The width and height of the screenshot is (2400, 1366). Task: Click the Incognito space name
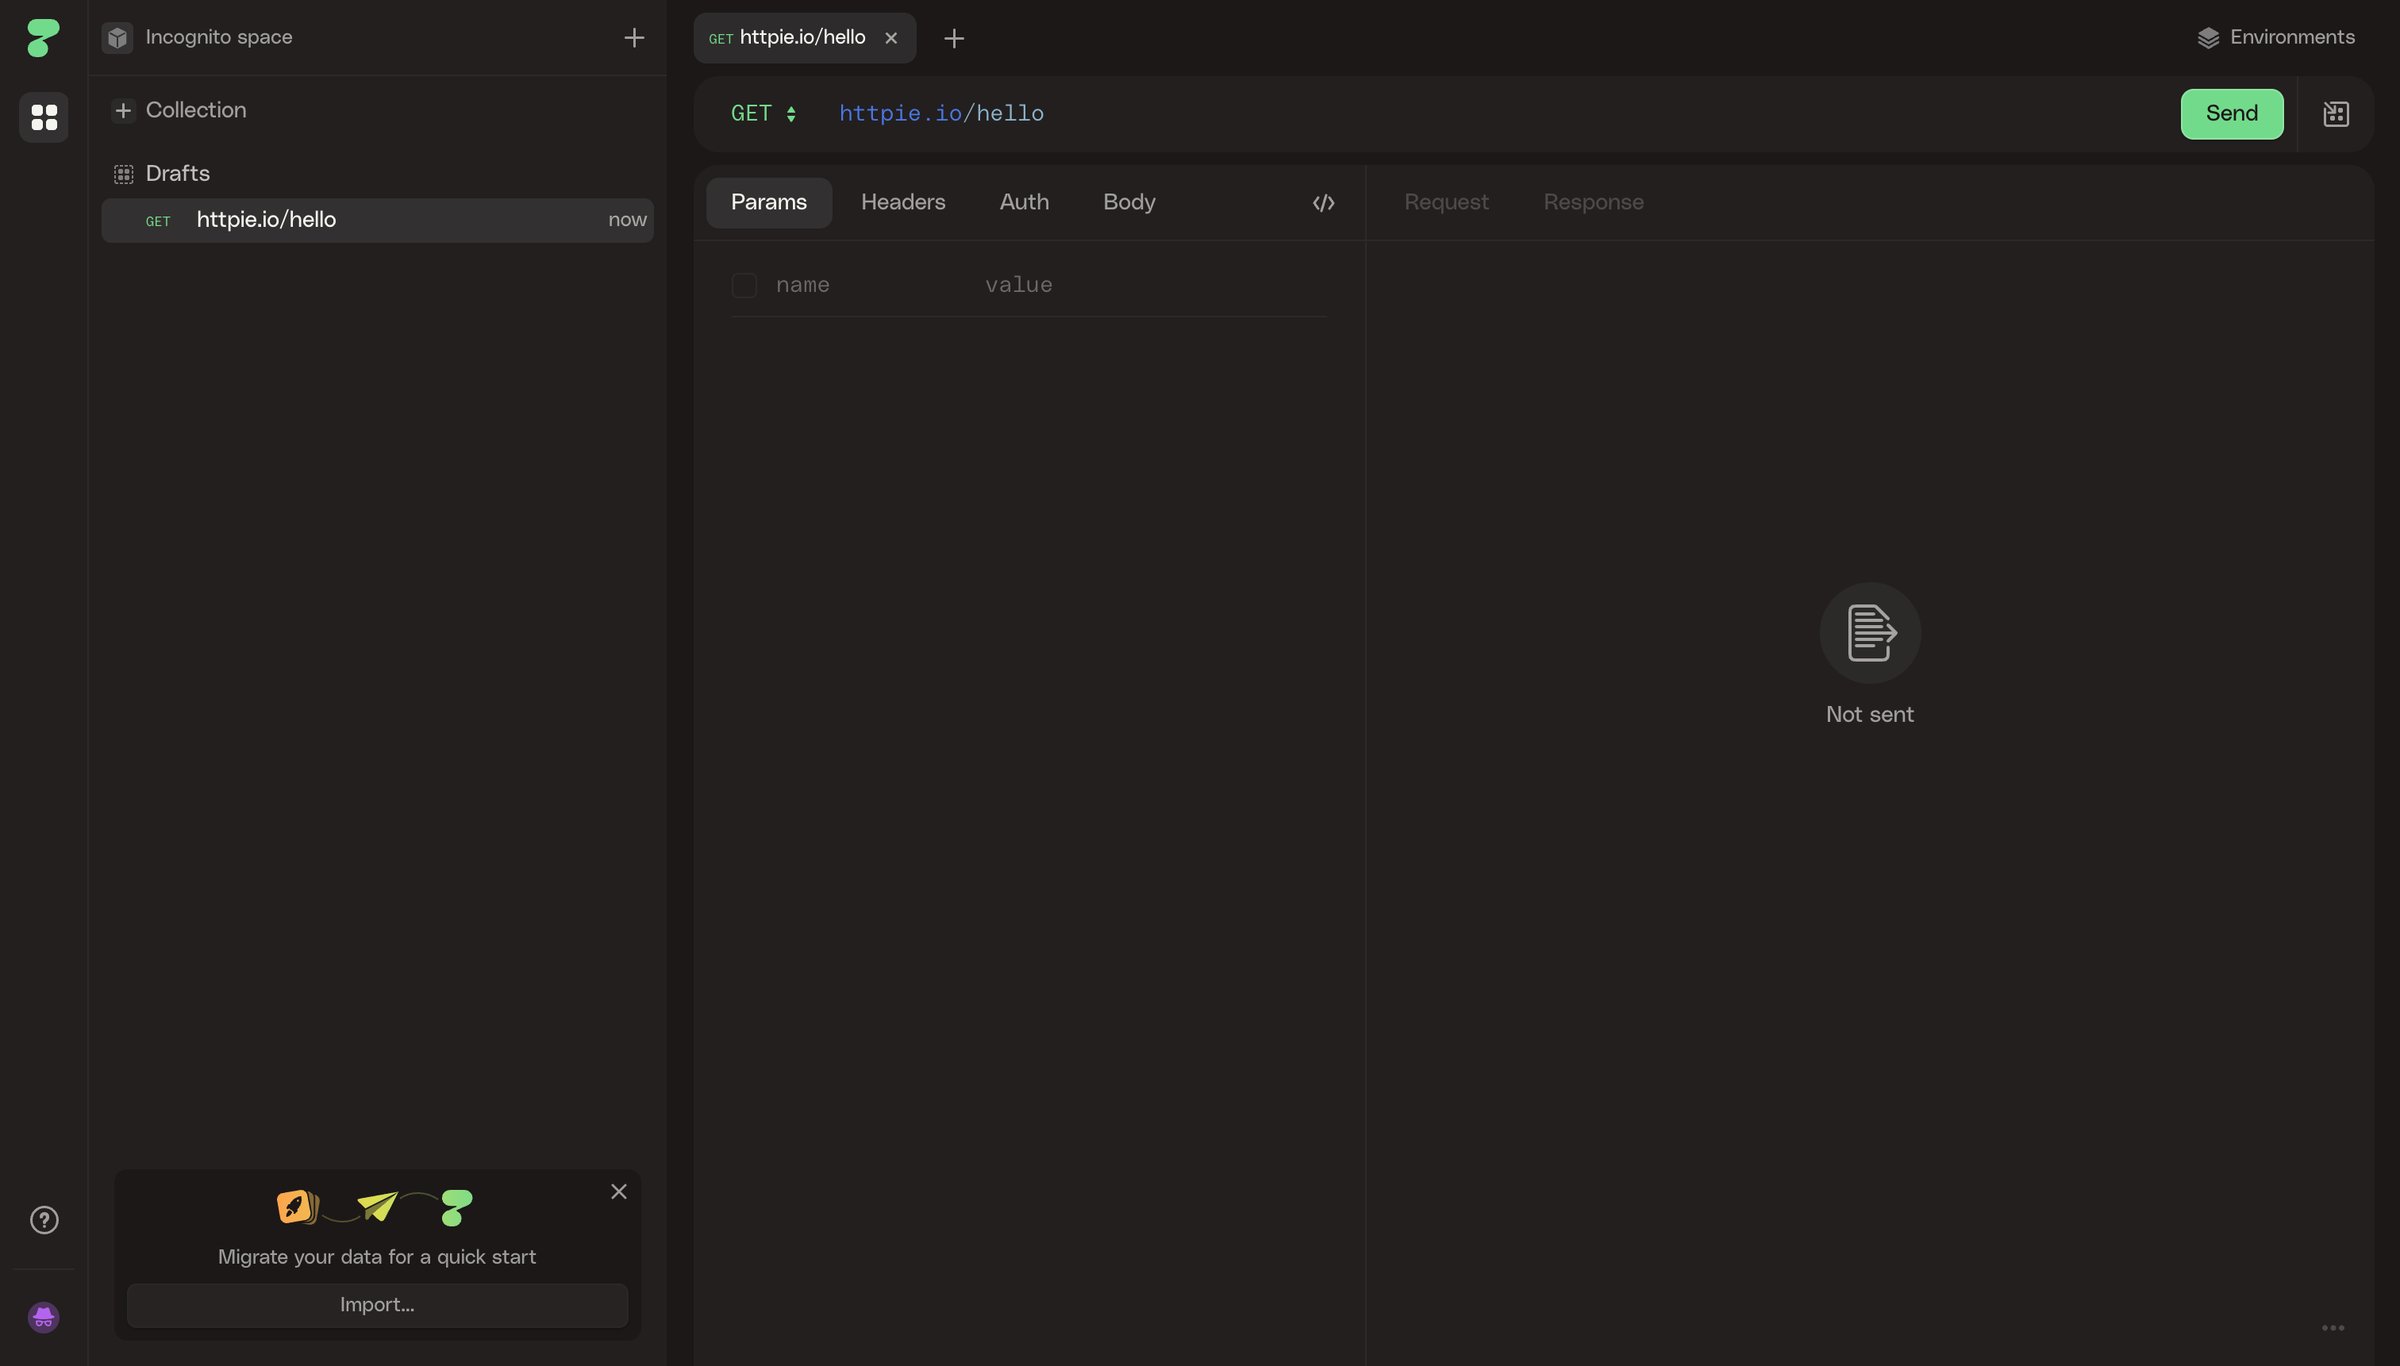click(219, 38)
